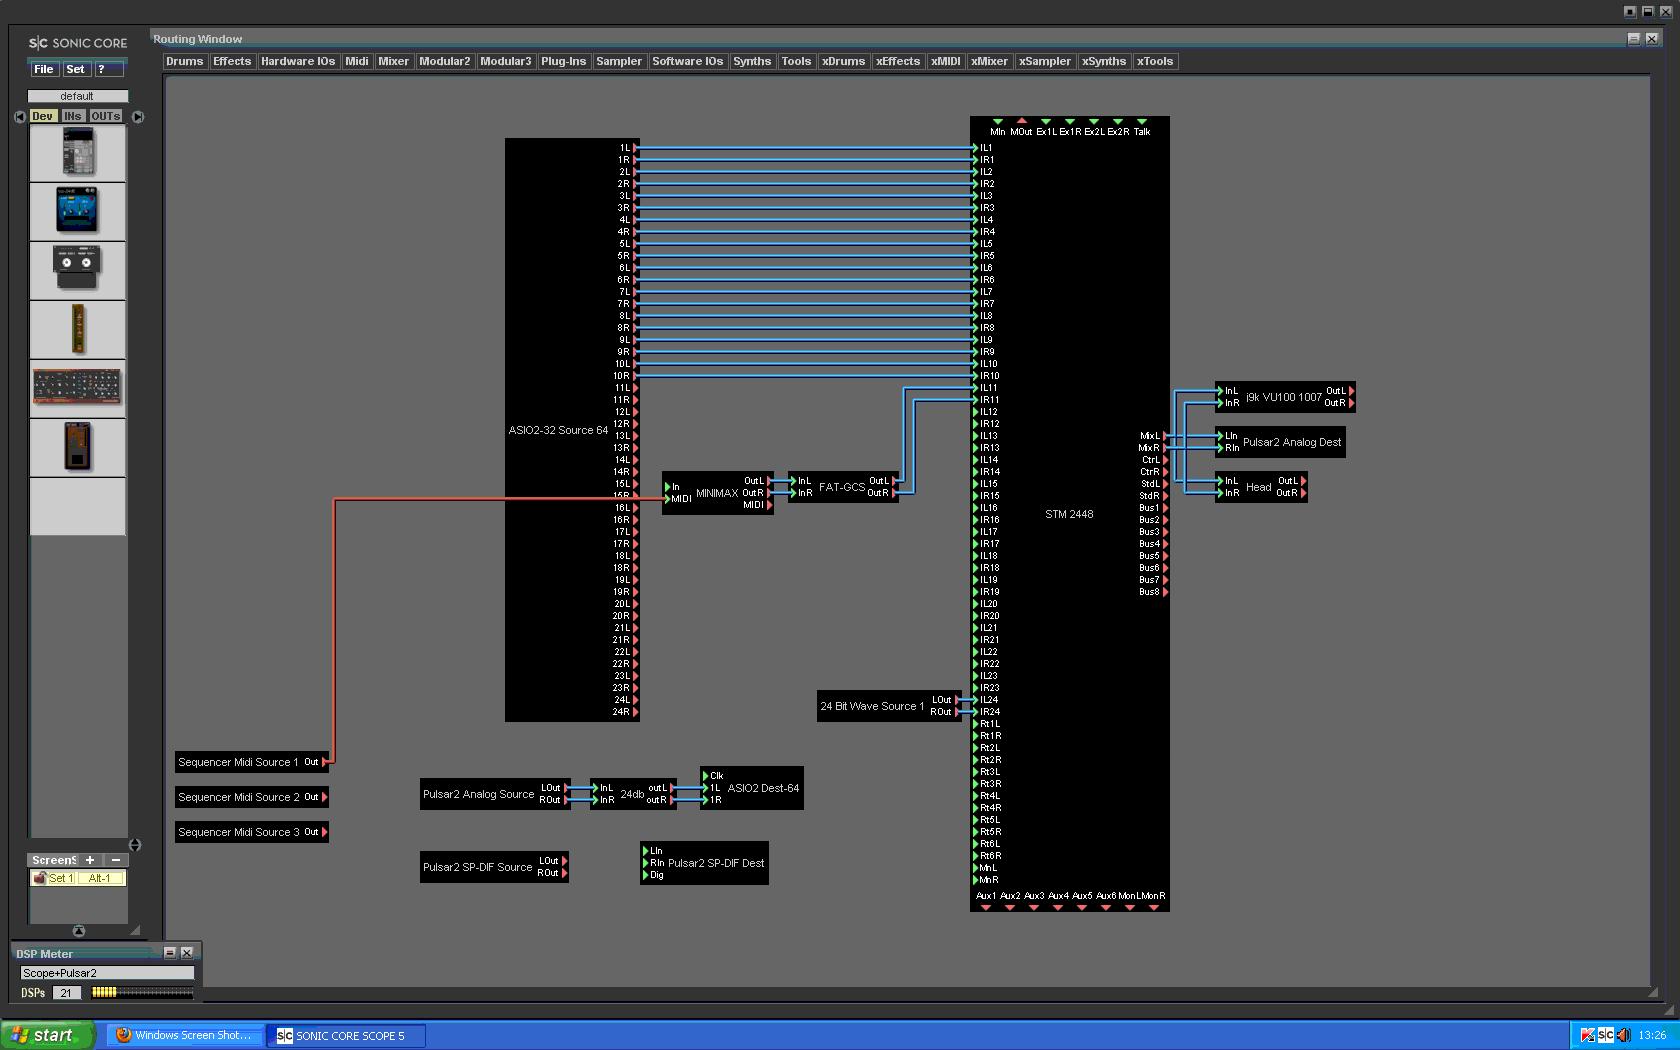Image resolution: width=1680 pixels, height=1050 pixels.
Task: Click the red padlock icon beside Set 1
Action: [39, 878]
